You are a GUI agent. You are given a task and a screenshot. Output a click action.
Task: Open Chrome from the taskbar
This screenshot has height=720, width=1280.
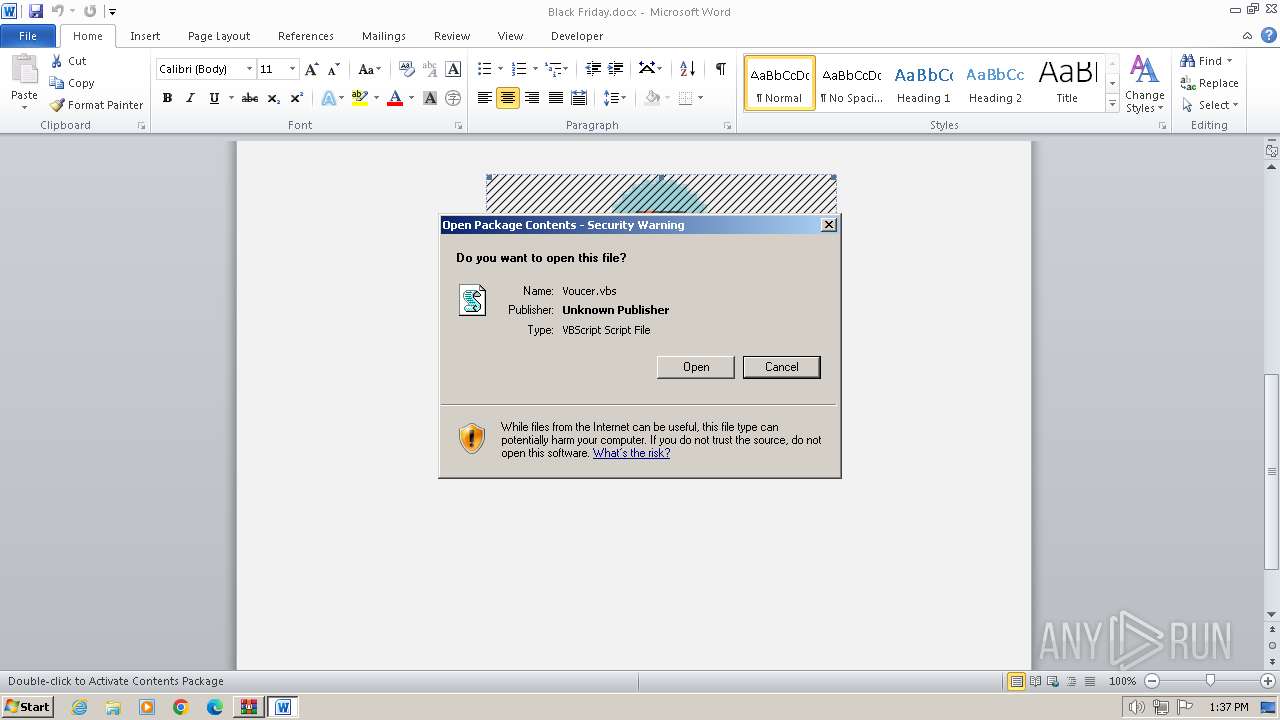coord(181,707)
